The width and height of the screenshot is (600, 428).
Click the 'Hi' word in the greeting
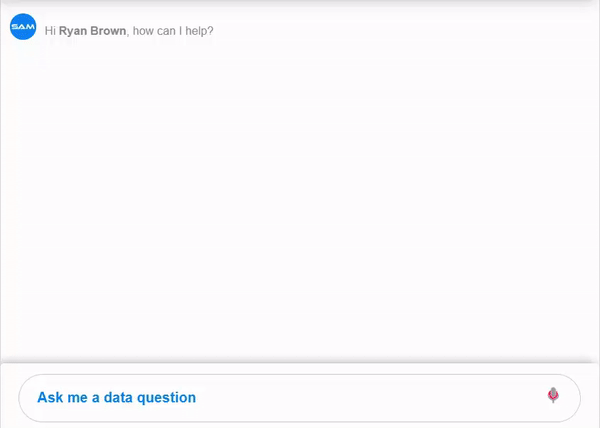50,31
